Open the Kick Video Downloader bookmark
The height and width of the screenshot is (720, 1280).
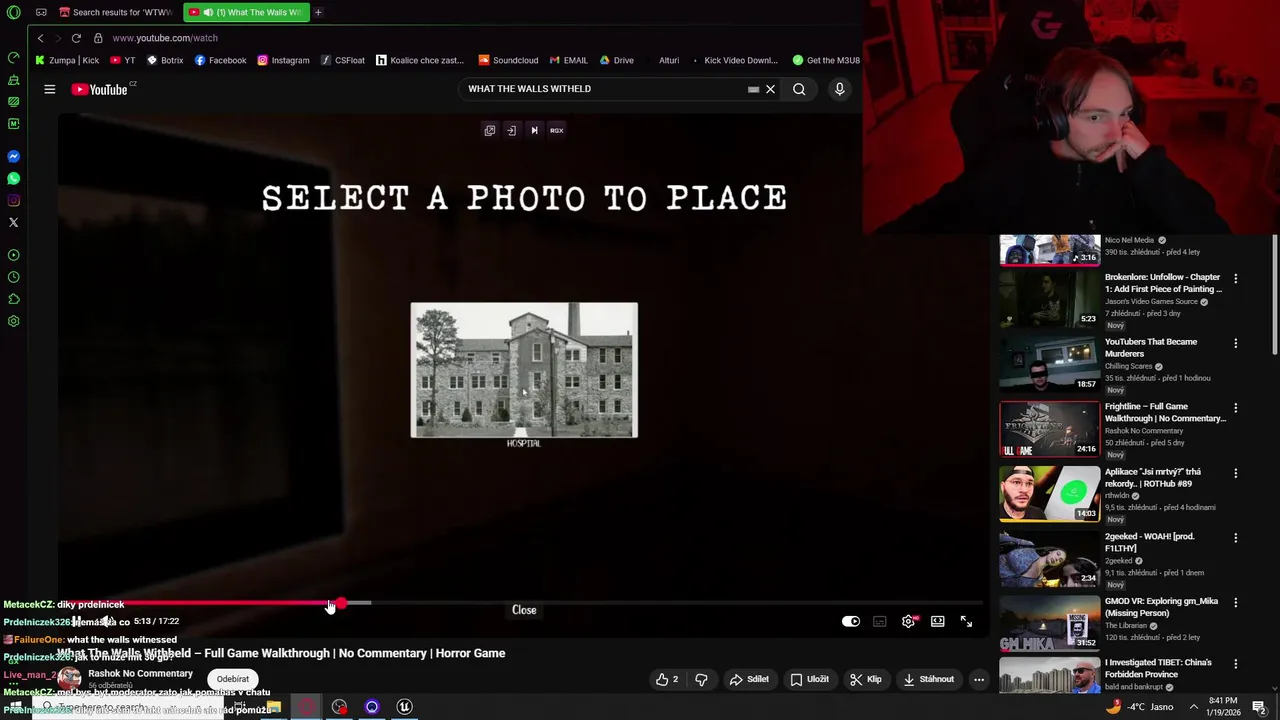[x=733, y=60]
